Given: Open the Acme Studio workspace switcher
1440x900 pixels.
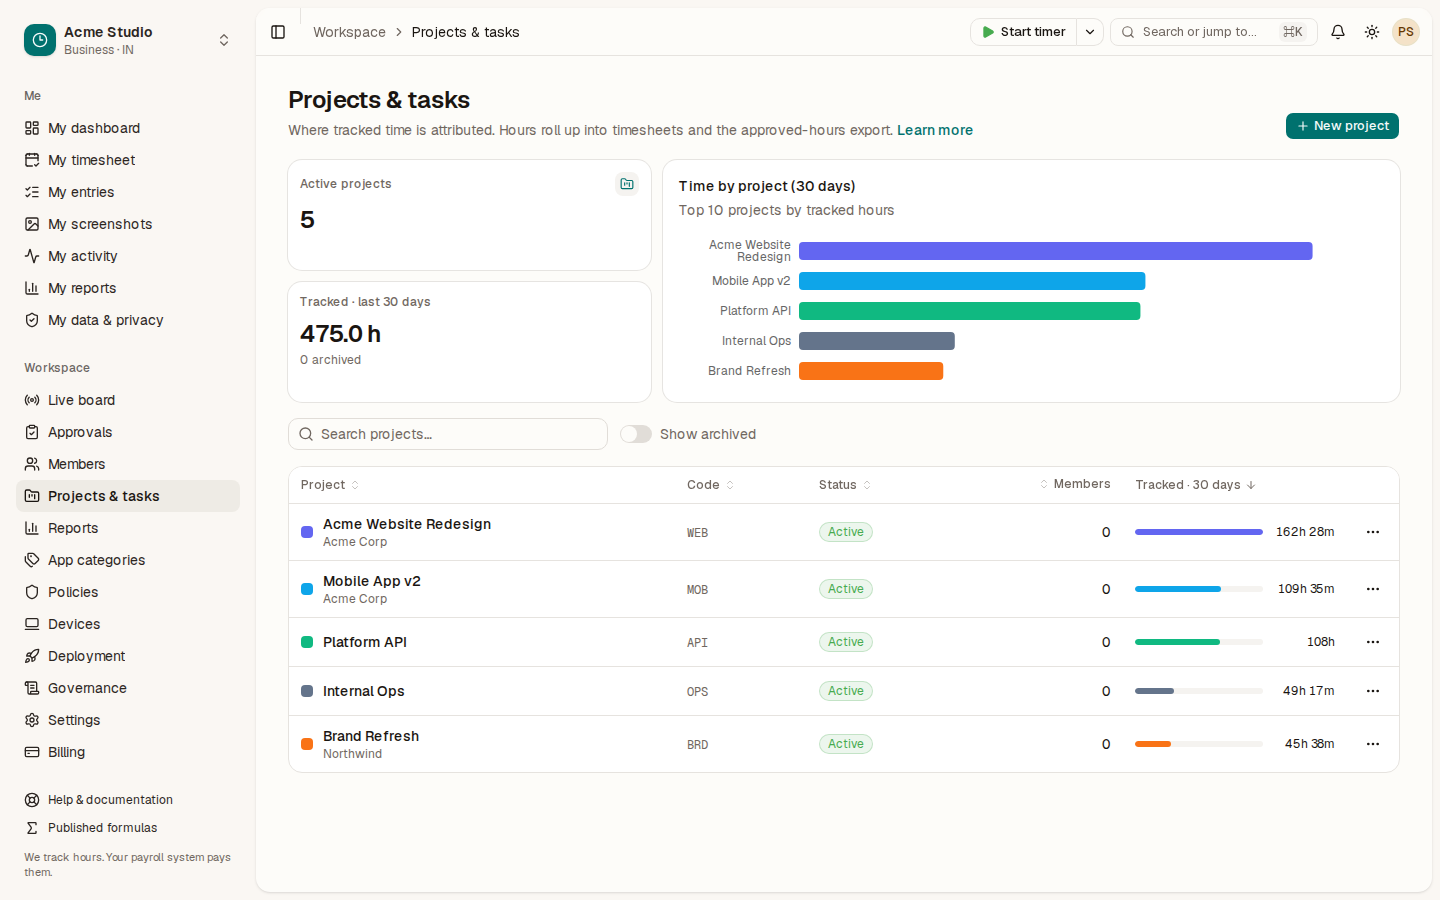Looking at the screenshot, I should tap(128, 40).
